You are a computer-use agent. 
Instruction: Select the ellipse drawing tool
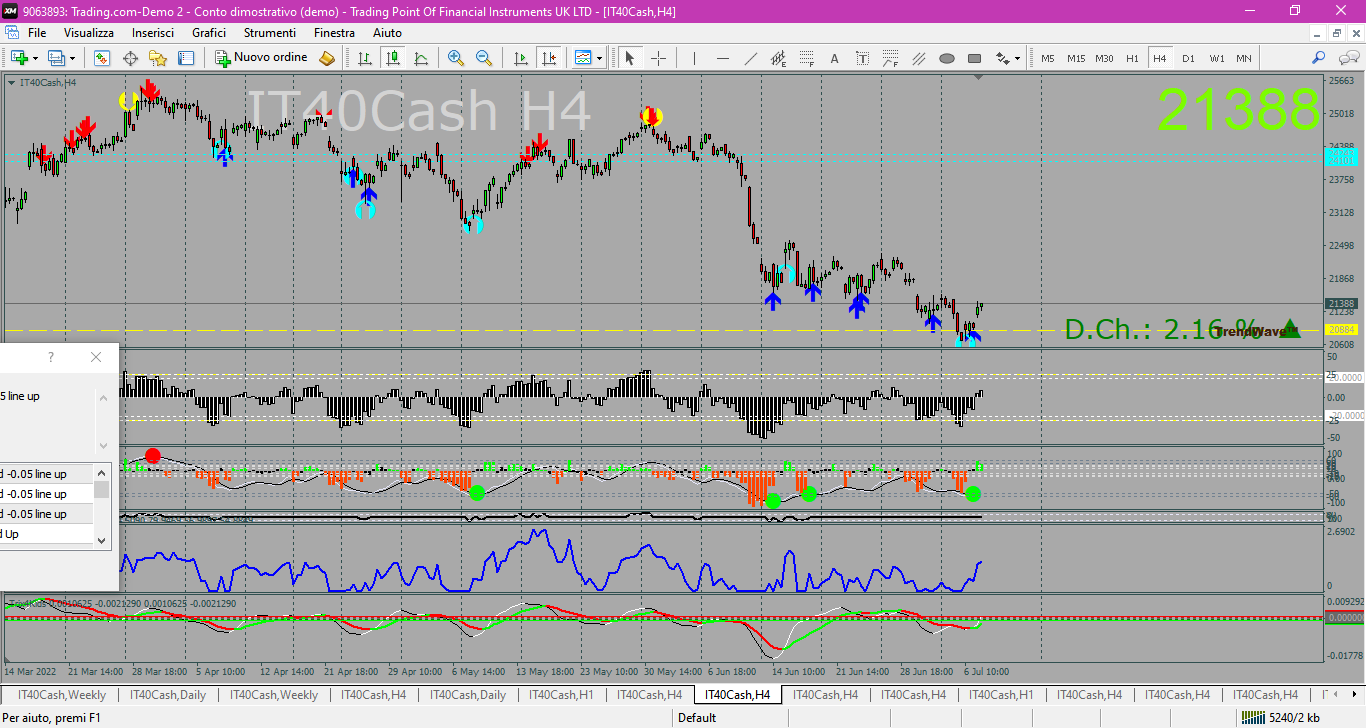point(947,58)
